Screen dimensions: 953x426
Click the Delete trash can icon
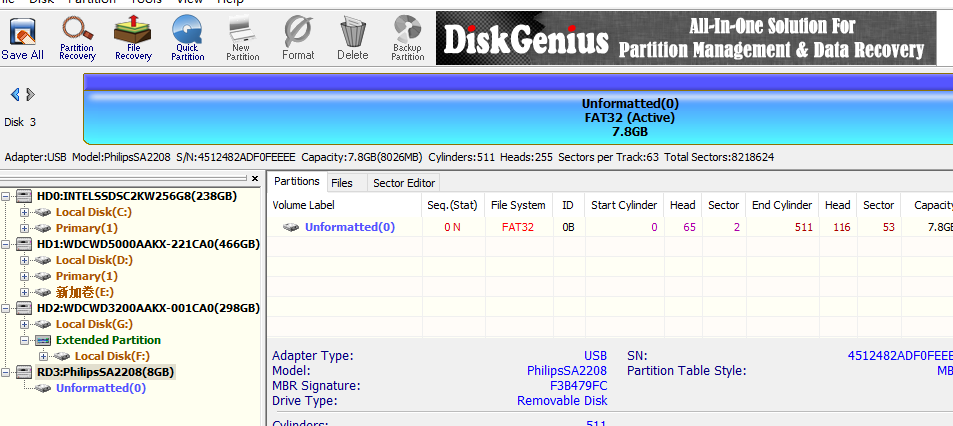(x=353, y=38)
